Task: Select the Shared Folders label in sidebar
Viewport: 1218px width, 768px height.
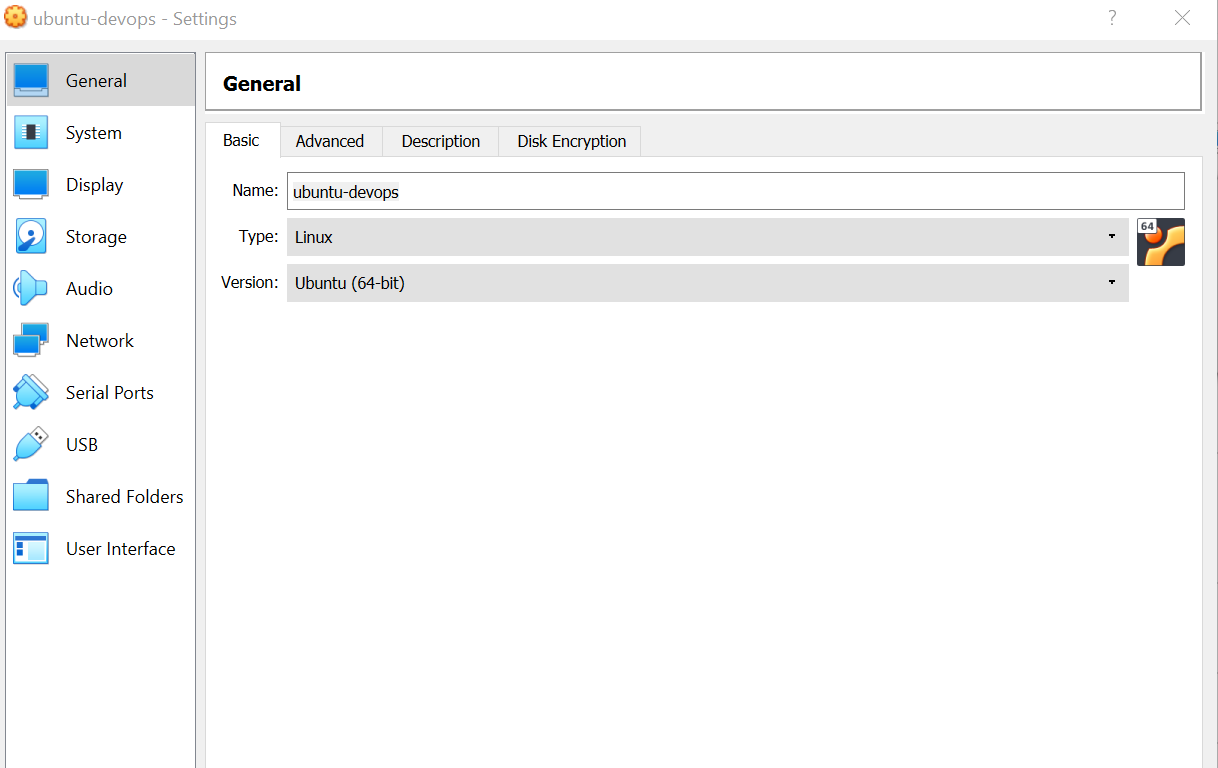Action: click(x=125, y=497)
